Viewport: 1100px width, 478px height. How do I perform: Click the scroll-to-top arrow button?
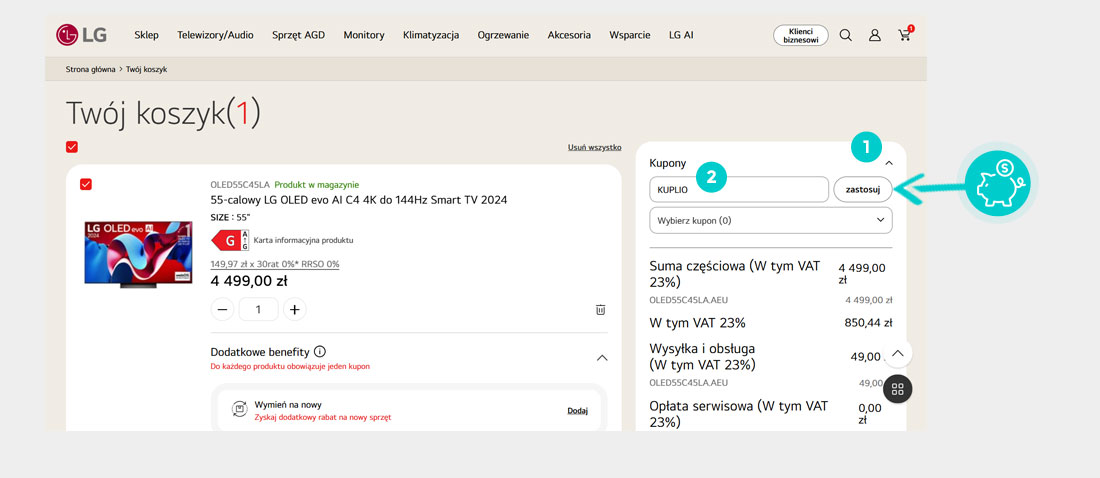click(x=897, y=354)
